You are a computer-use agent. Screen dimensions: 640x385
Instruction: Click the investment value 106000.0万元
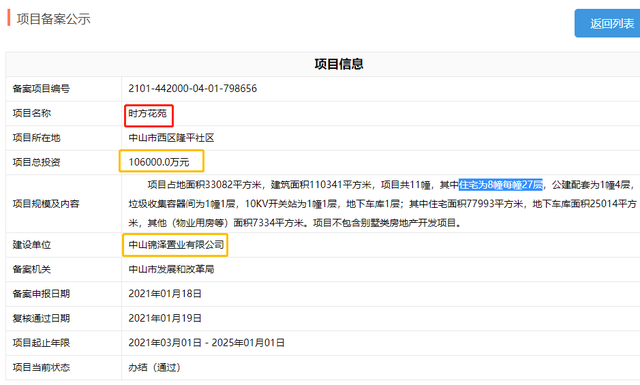pos(159,162)
